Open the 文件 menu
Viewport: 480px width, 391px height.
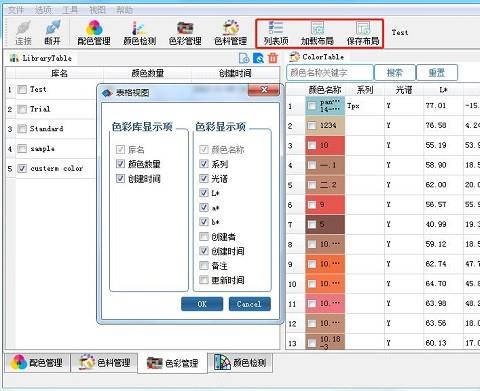point(16,10)
